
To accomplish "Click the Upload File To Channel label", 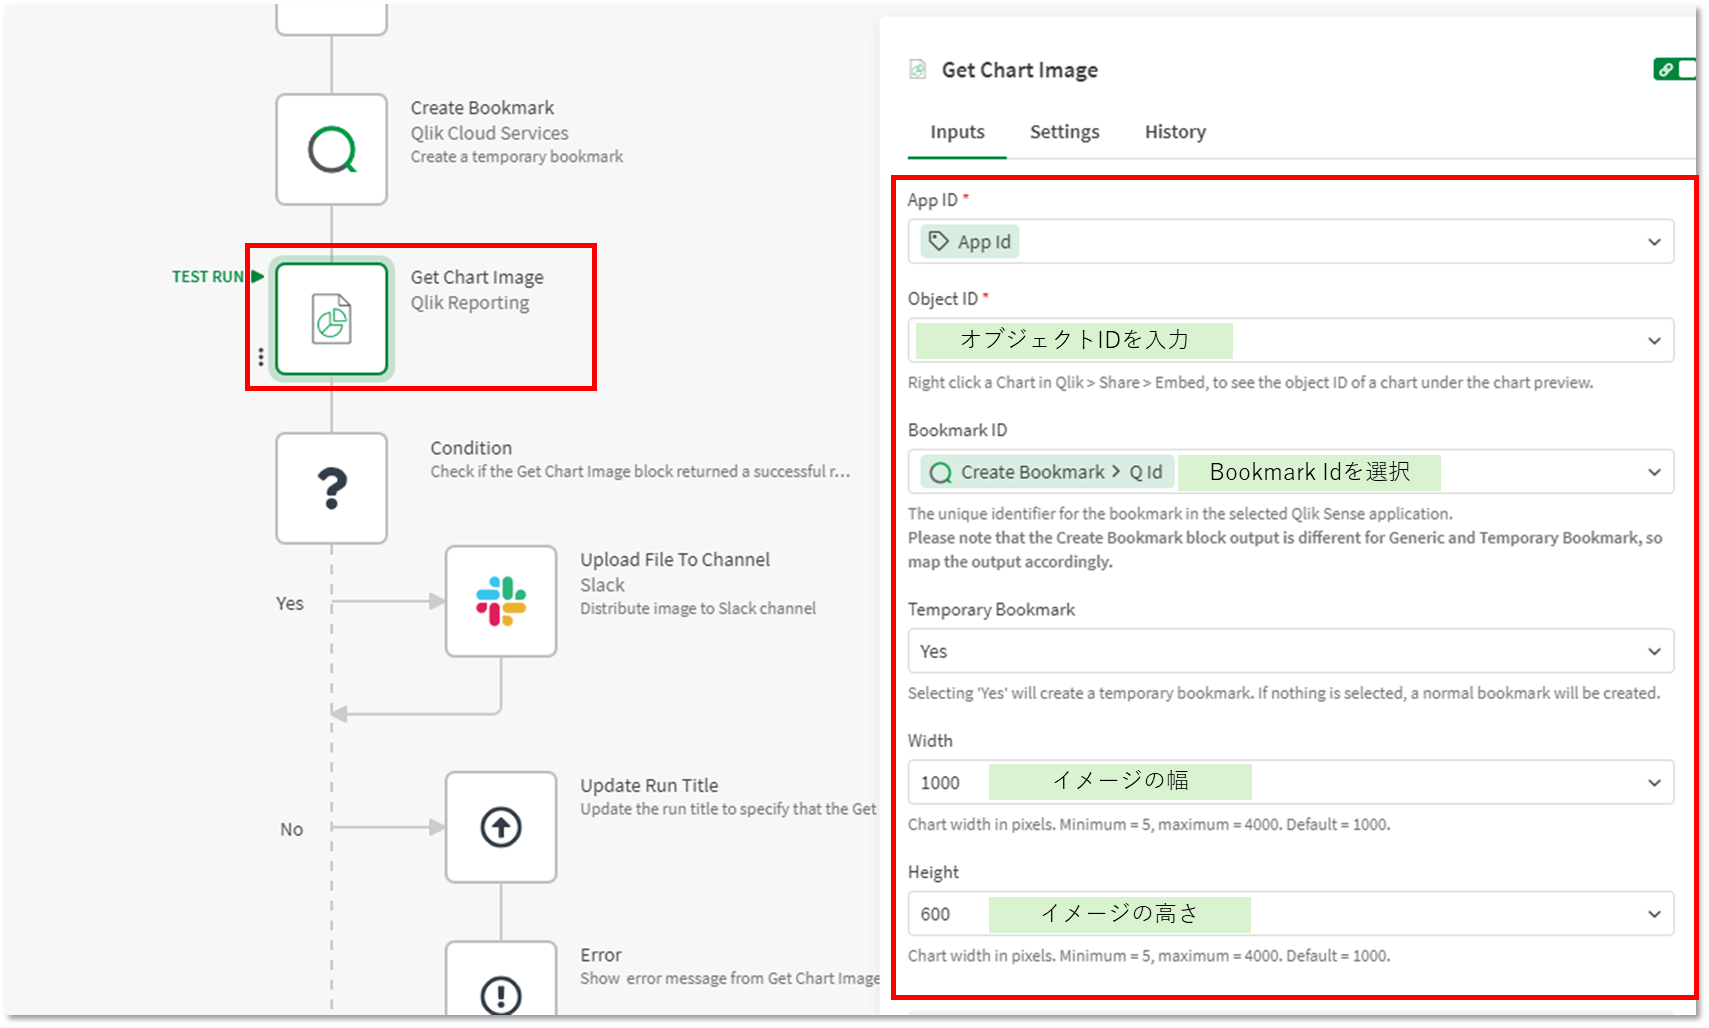I will tap(675, 560).
